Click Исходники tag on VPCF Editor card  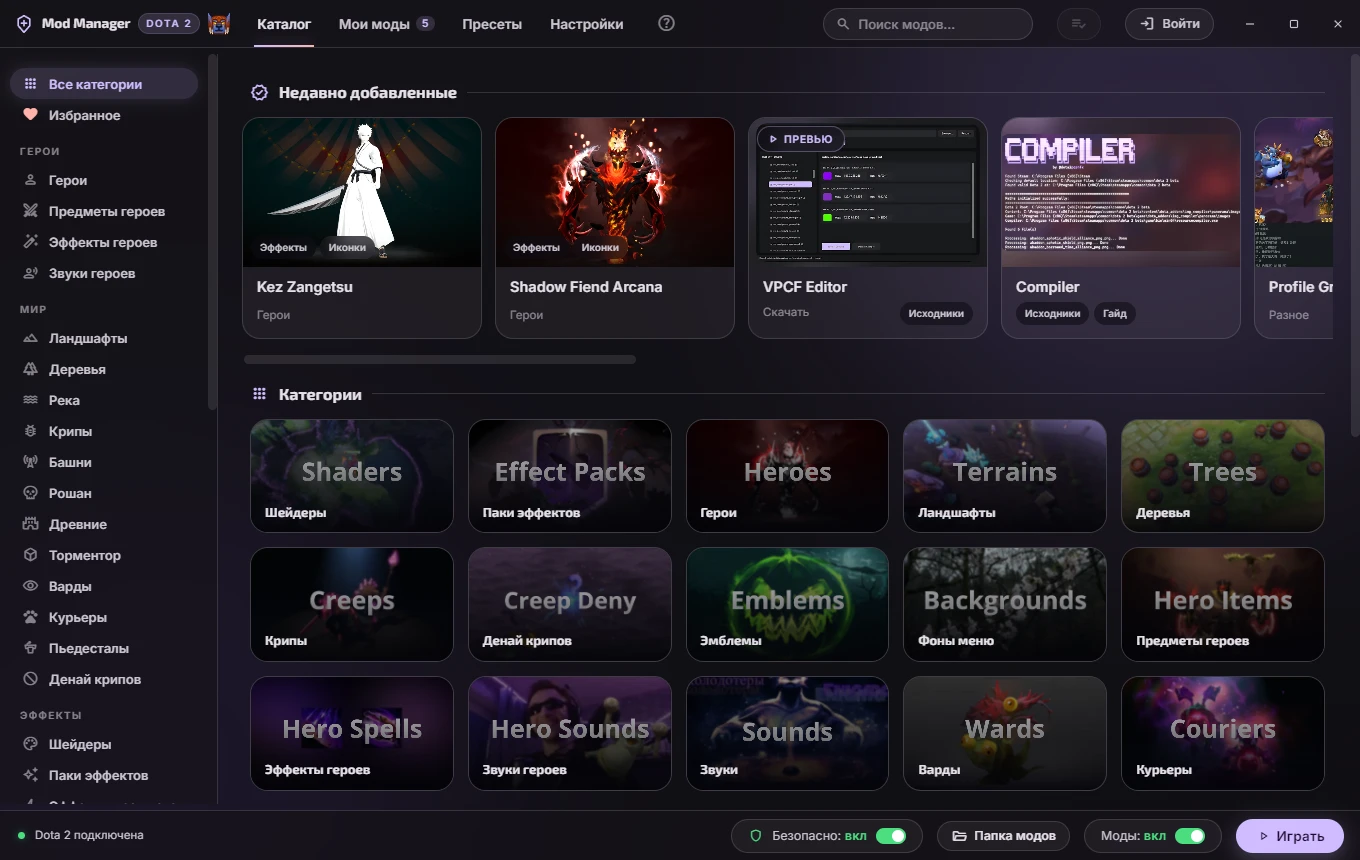click(x=936, y=313)
